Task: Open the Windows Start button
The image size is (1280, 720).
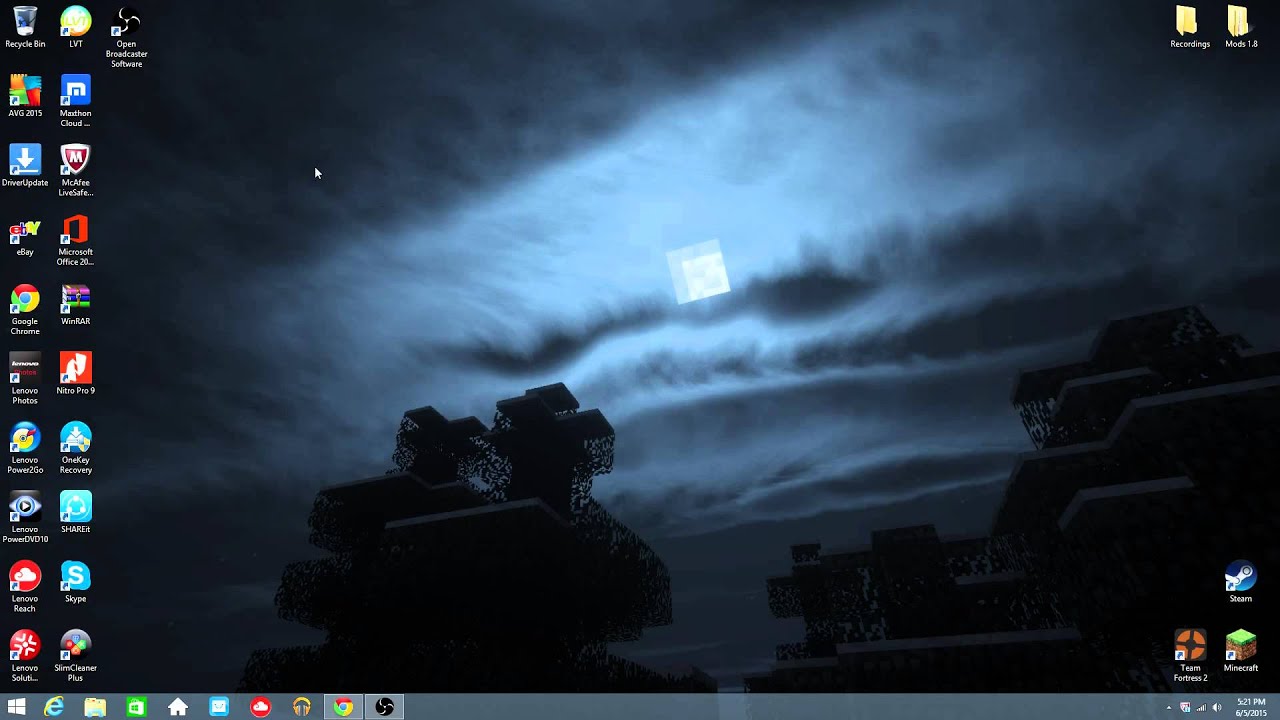Action: point(17,707)
